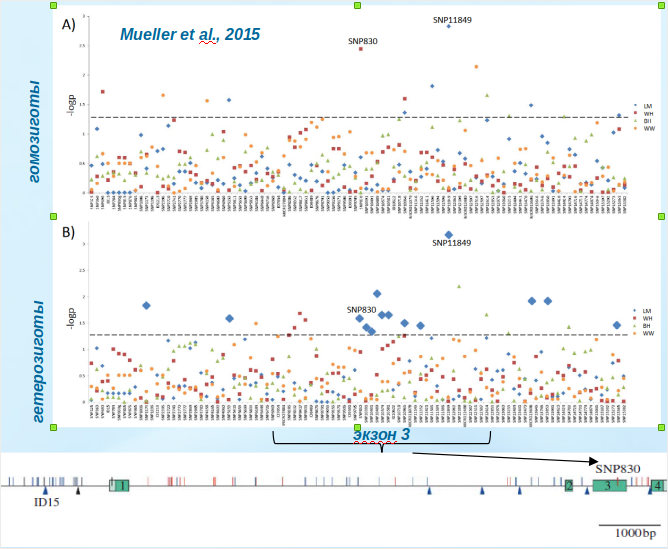668x549 pixels.
Task: Click the WW legend entry in panel A
Action: pos(644,129)
